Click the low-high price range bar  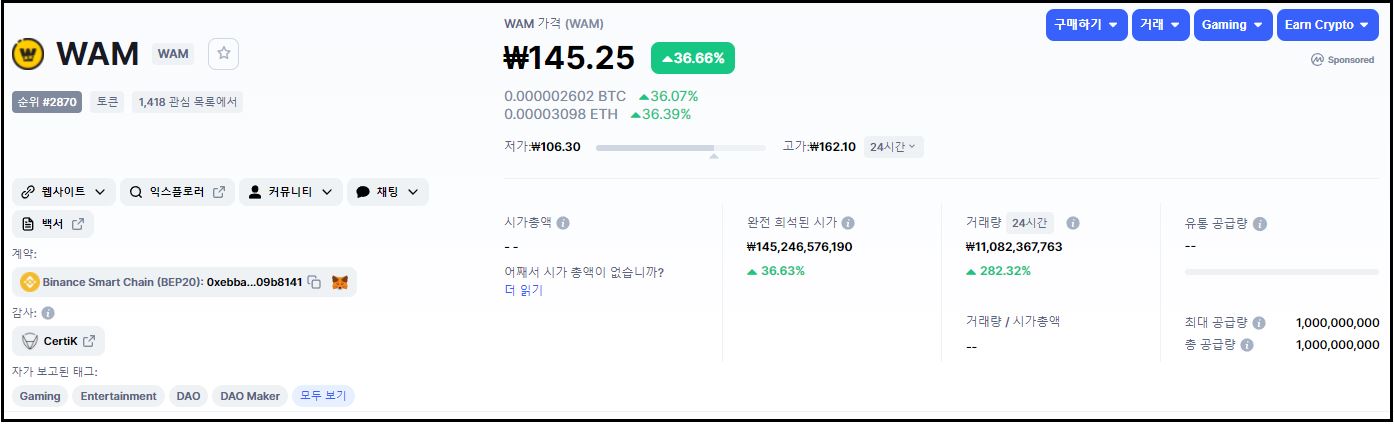click(681, 148)
